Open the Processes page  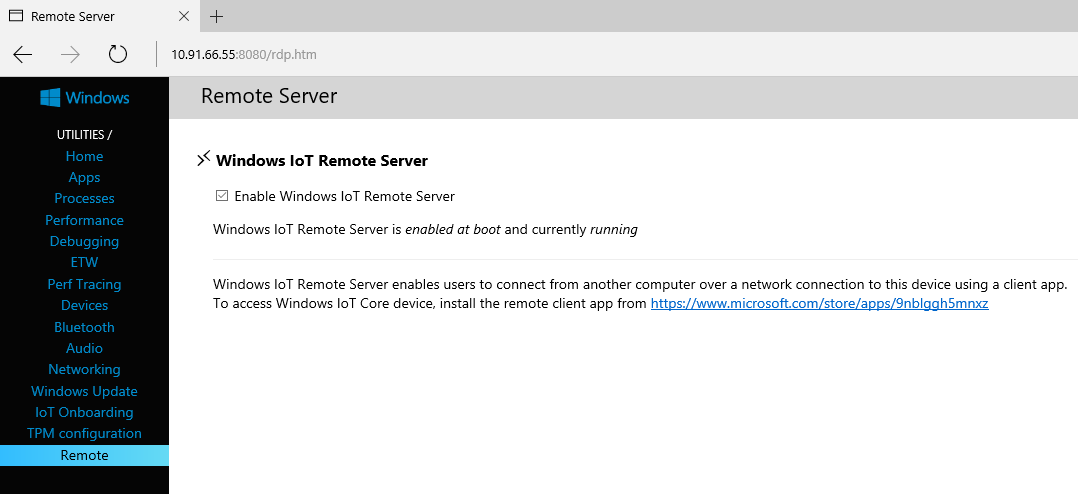click(x=84, y=198)
